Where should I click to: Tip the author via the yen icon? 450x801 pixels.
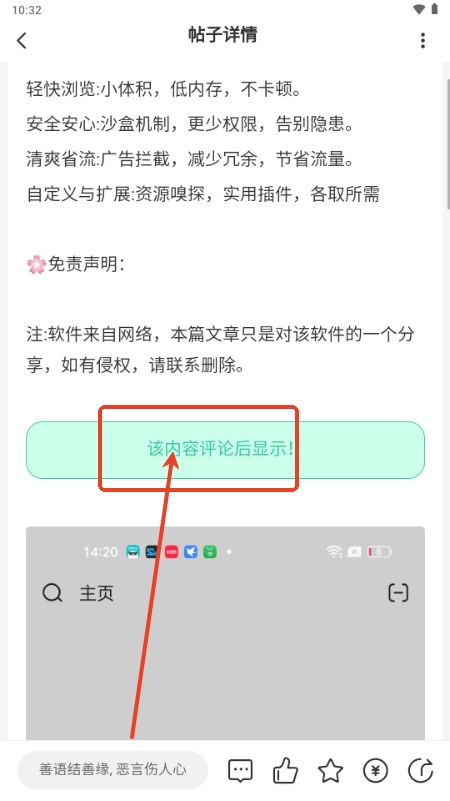point(375,770)
